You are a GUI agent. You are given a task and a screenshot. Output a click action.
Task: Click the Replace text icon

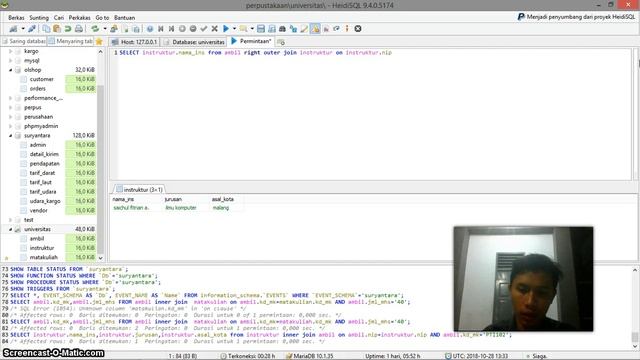(293, 29)
